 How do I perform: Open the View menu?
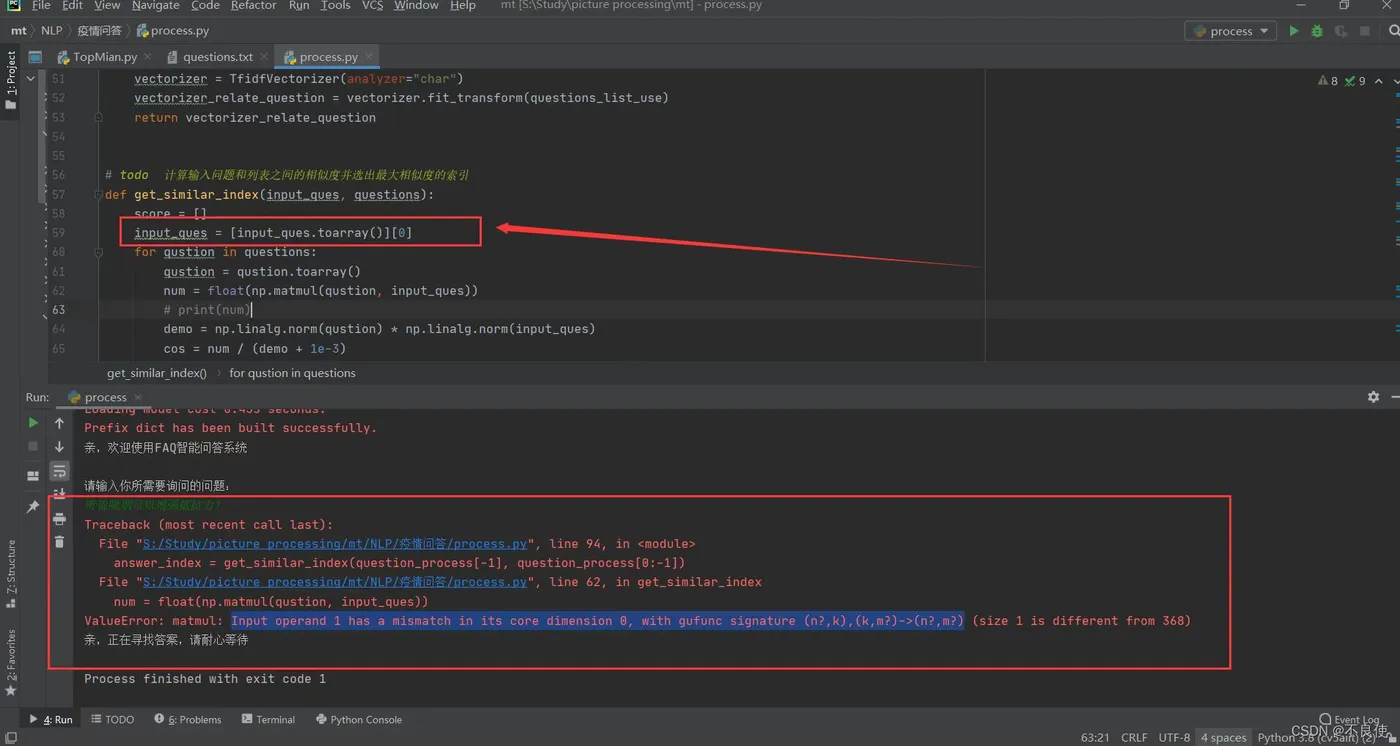(107, 5)
